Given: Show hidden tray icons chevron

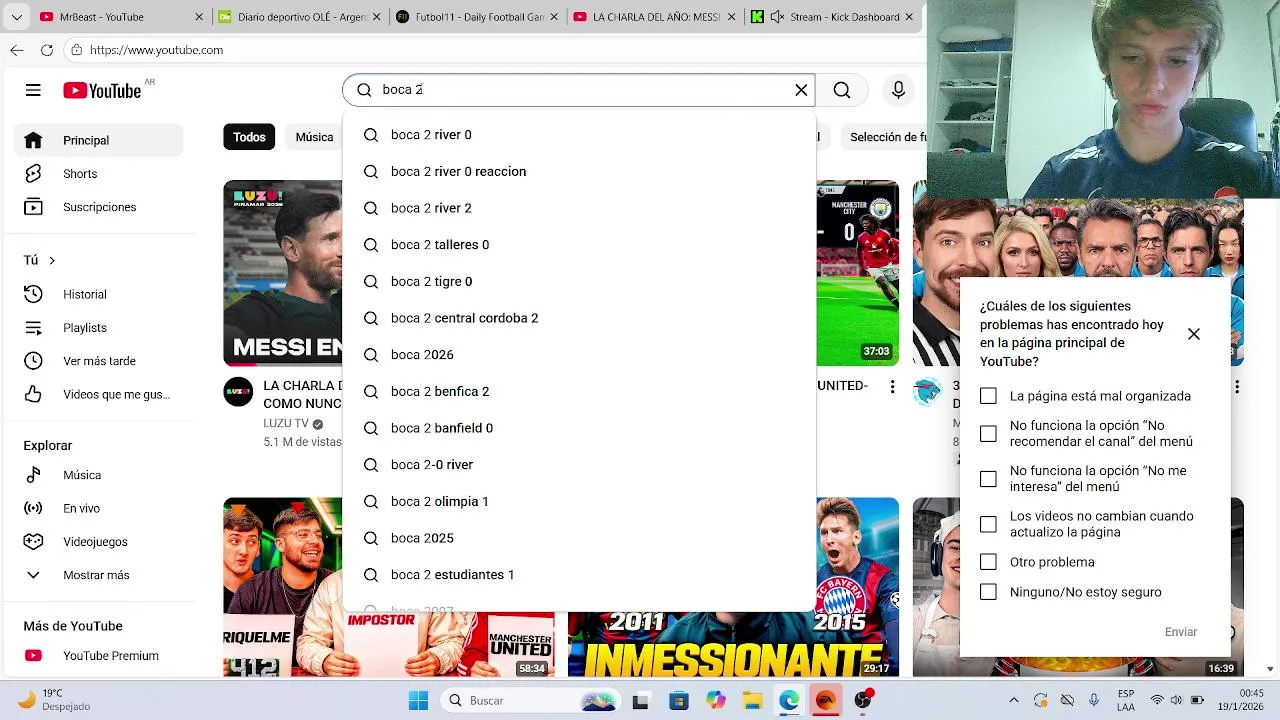Looking at the screenshot, I should (x=1014, y=700).
